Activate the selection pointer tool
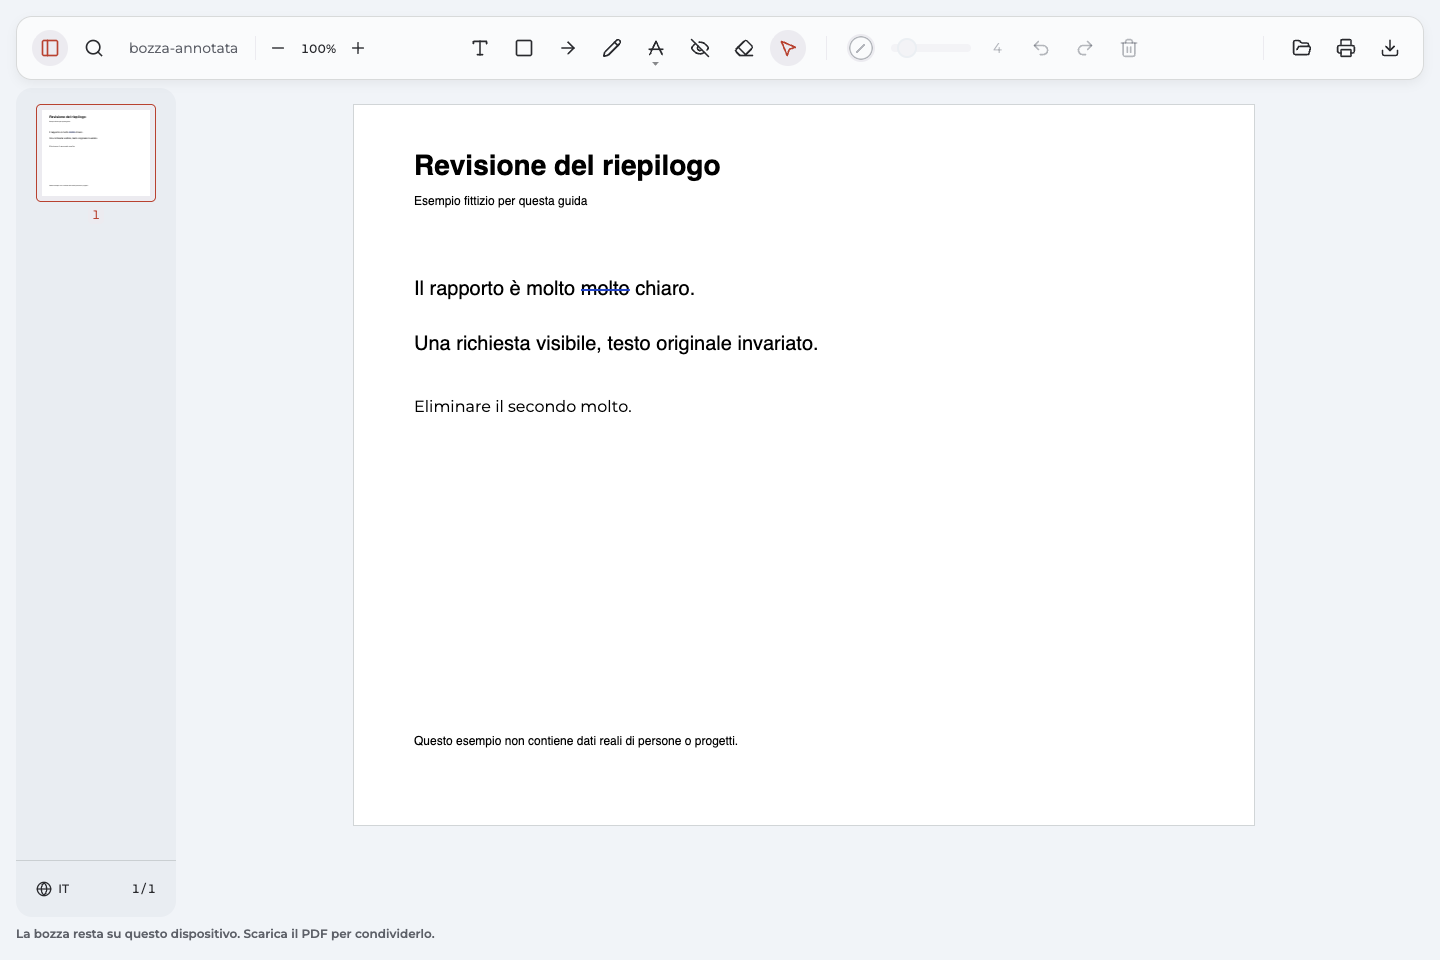 coord(788,48)
